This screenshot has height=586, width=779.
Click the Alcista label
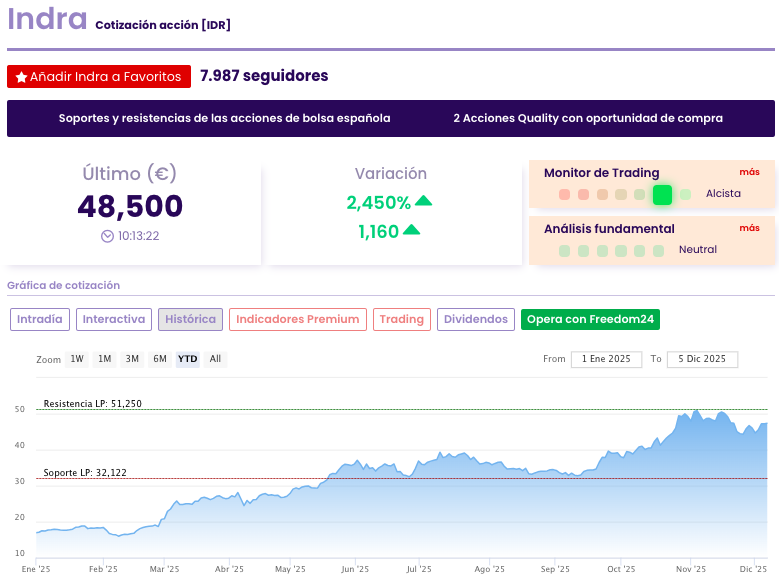(x=723, y=194)
